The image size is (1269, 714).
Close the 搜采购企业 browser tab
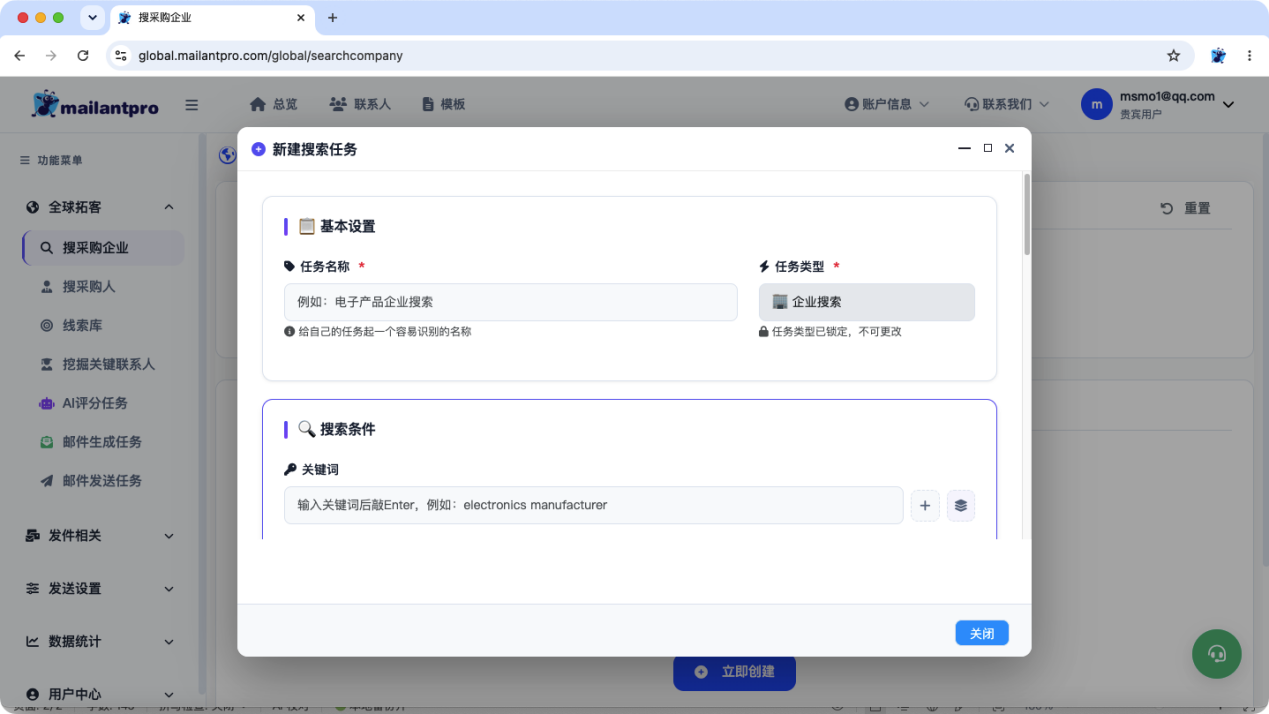[301, 18]
